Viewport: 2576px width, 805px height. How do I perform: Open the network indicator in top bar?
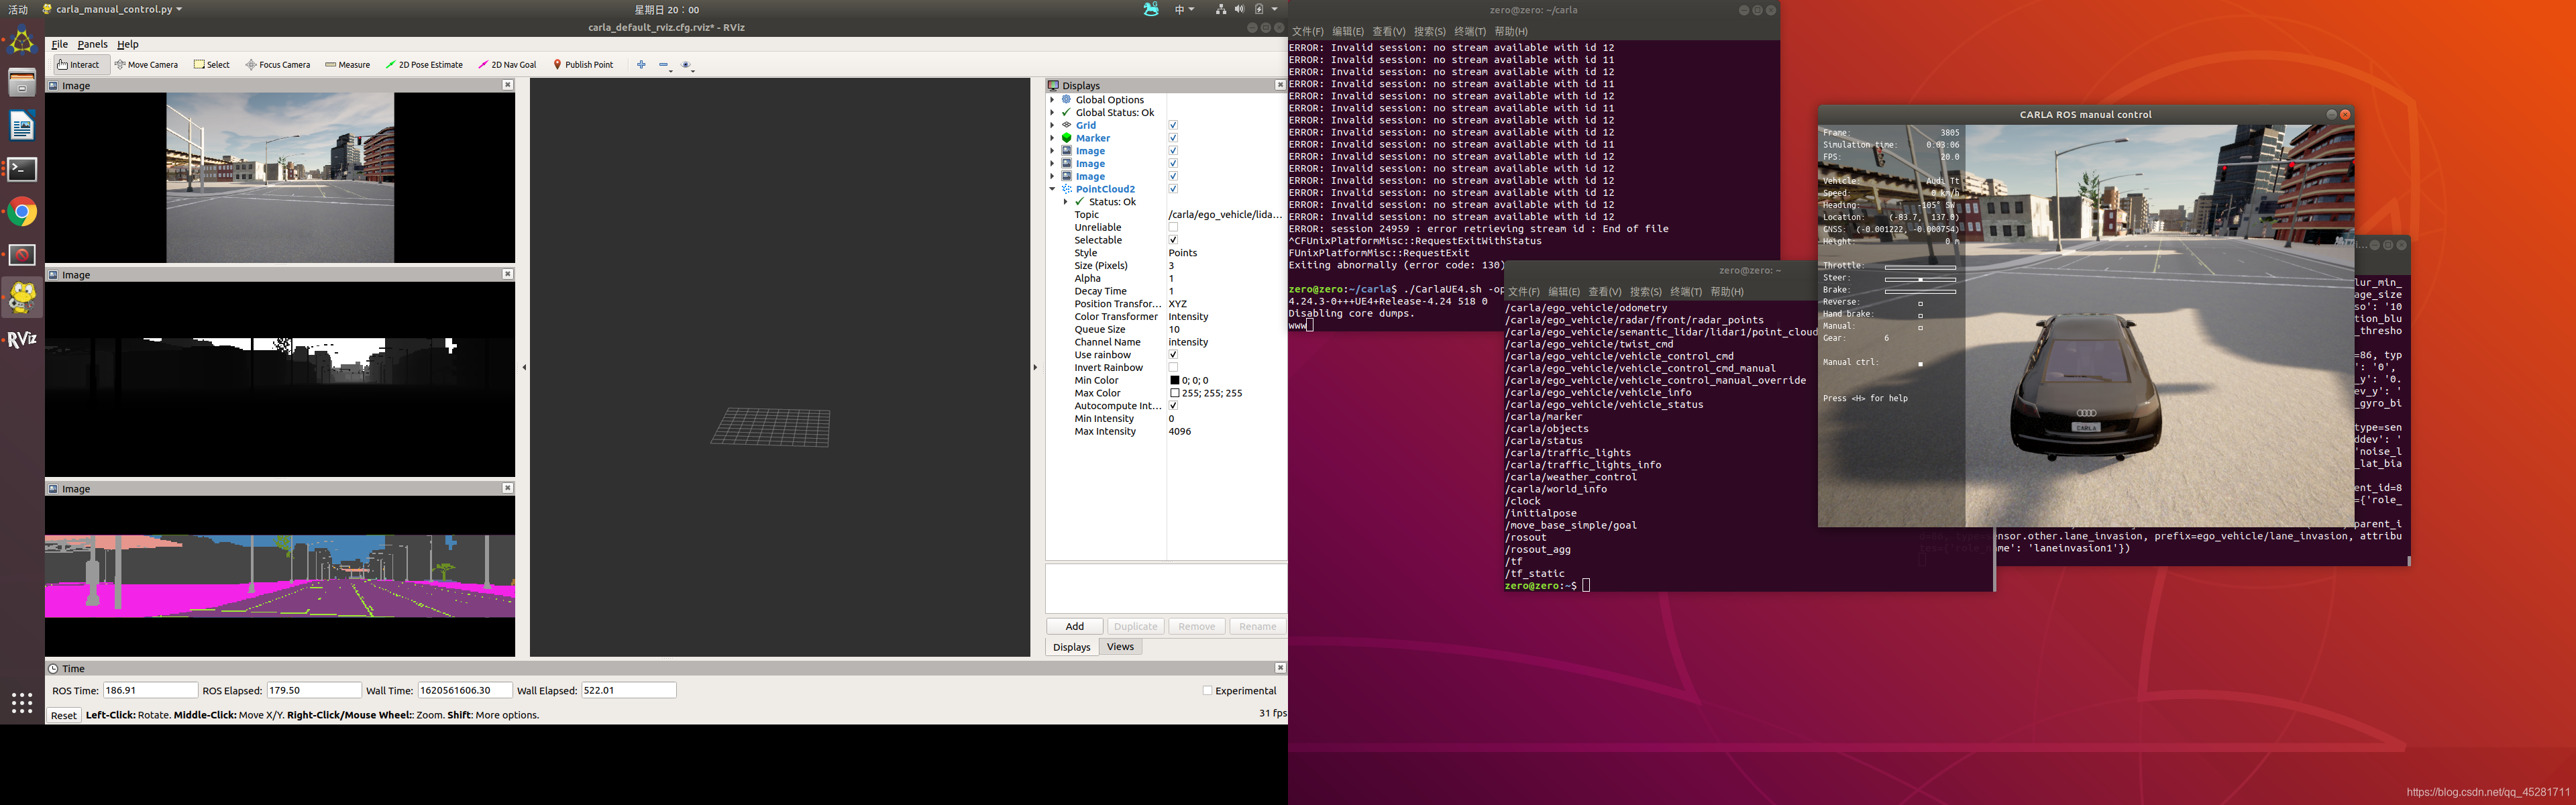click(x=1221, y=9)
